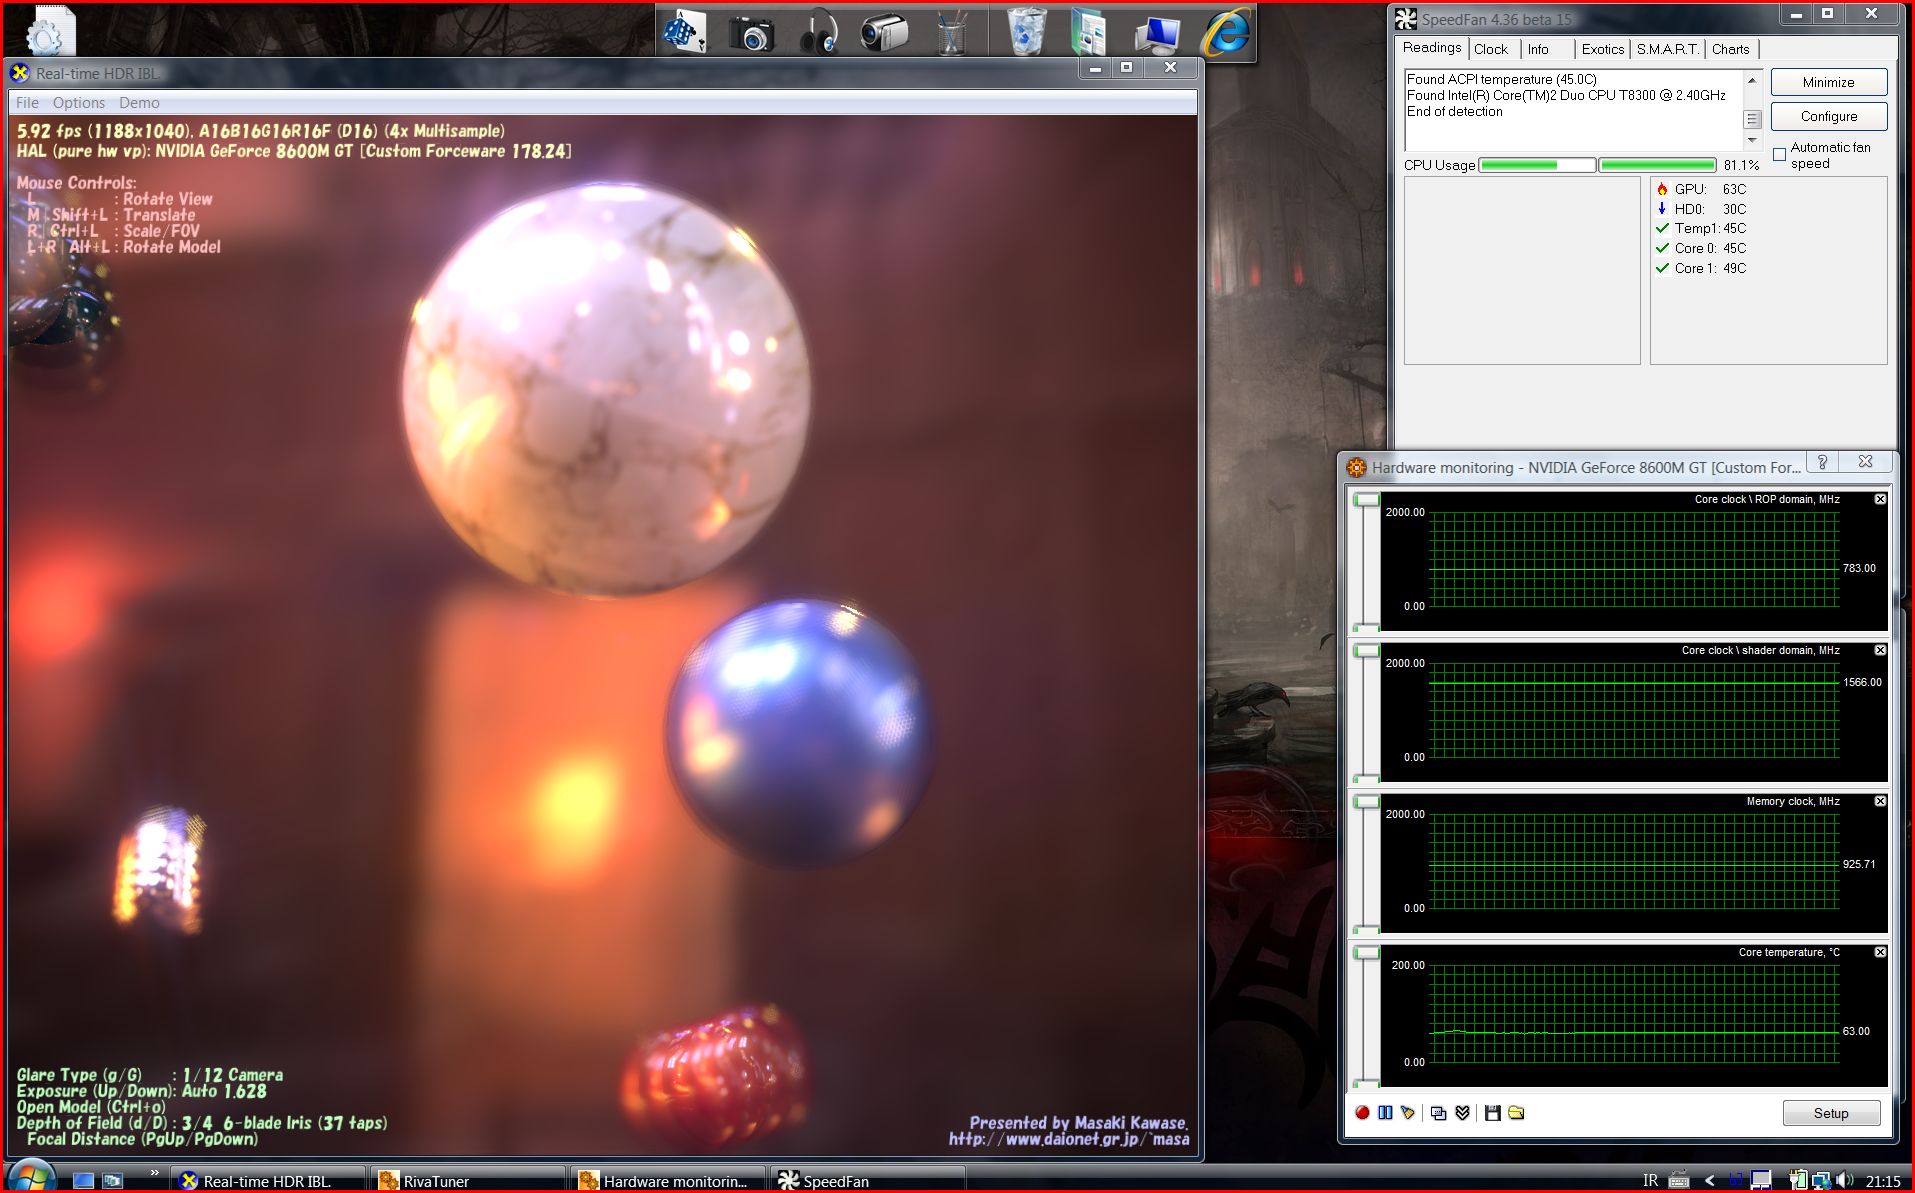Enable Automatic fan speed checkbox
This screenshot has width=1915, height=1193.
[x=1779, y=154]
